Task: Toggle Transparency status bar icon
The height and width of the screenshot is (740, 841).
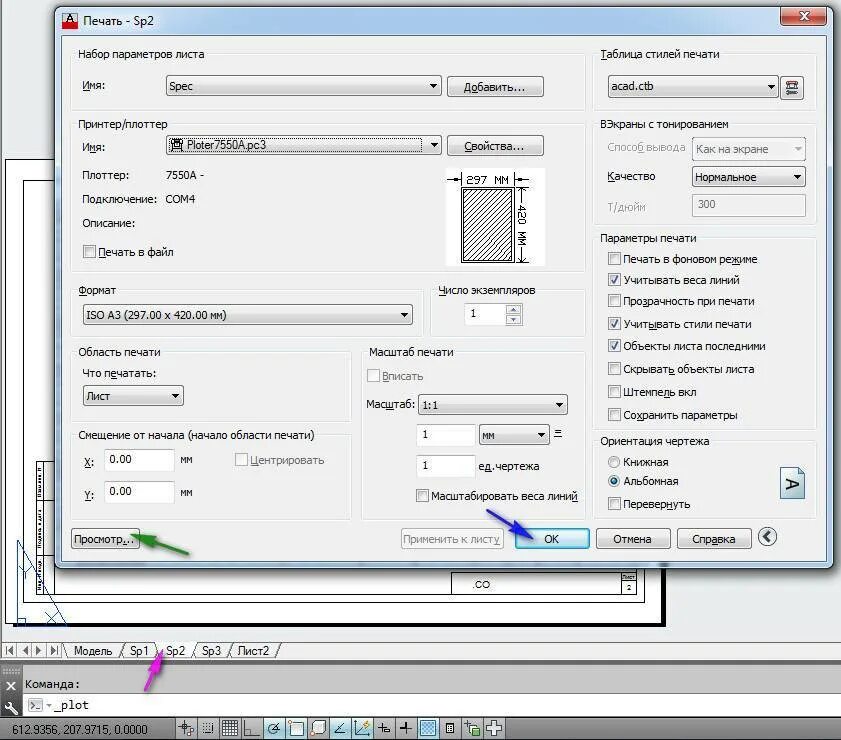Action: 428,728
